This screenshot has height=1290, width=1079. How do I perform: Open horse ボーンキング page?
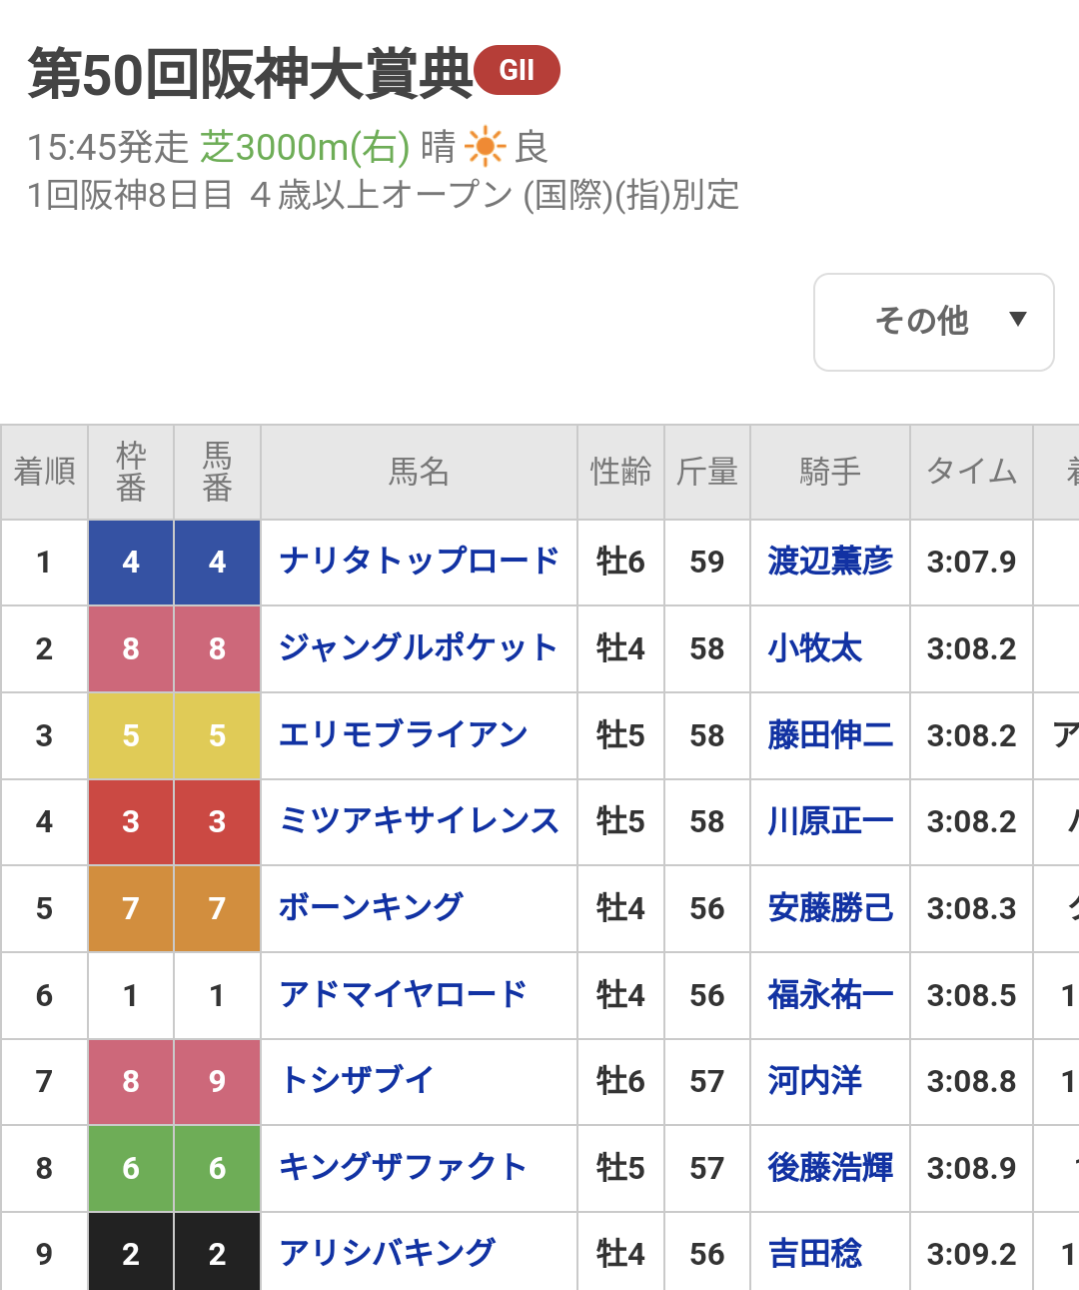pyautogui.click(x=371, y=908)
